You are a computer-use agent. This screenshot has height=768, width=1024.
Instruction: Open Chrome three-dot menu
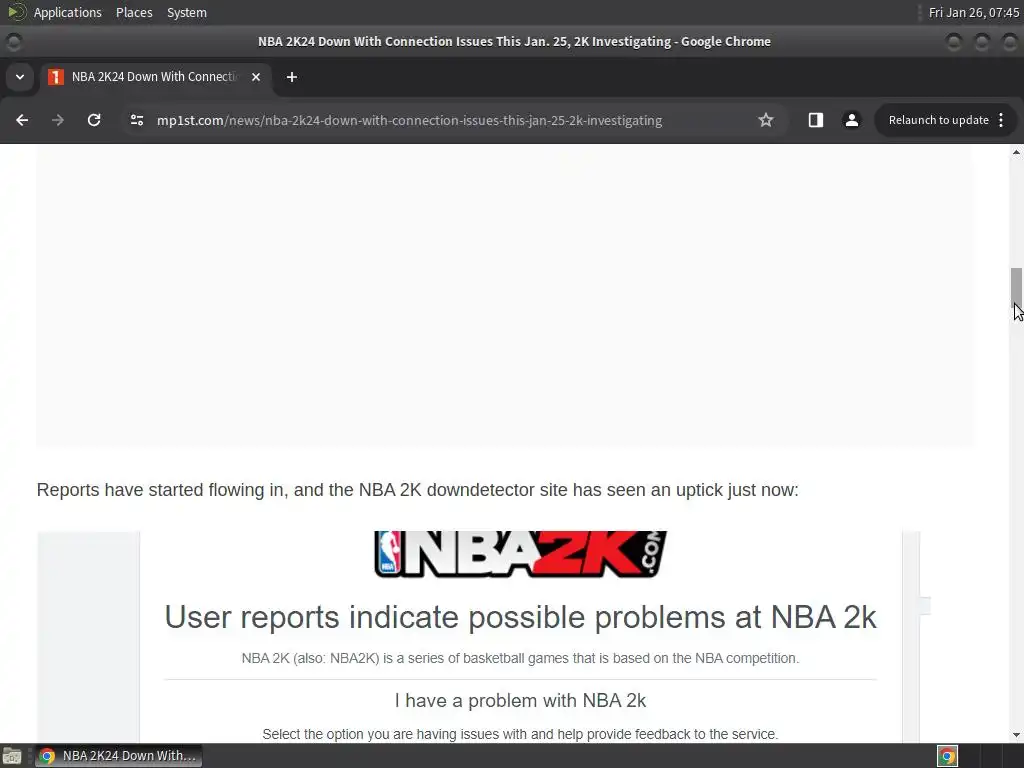(x=1001, y=120)
